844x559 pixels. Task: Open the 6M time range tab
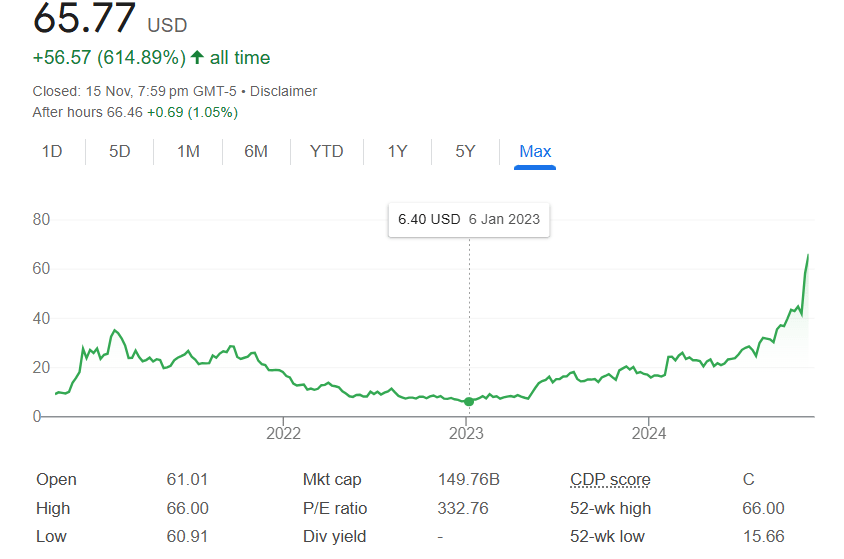(256, 152)
